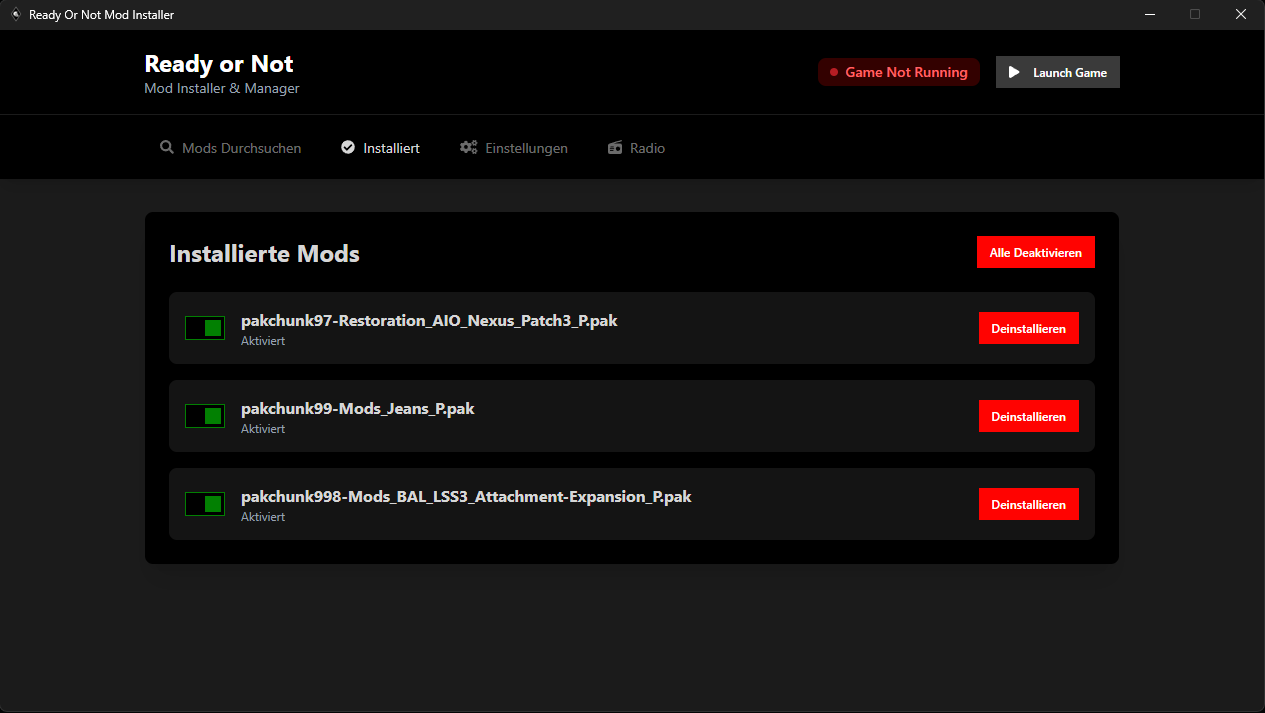This screenshot has height=713, width=1265.
Task: Go to the Radio tab
Action: 636,148
